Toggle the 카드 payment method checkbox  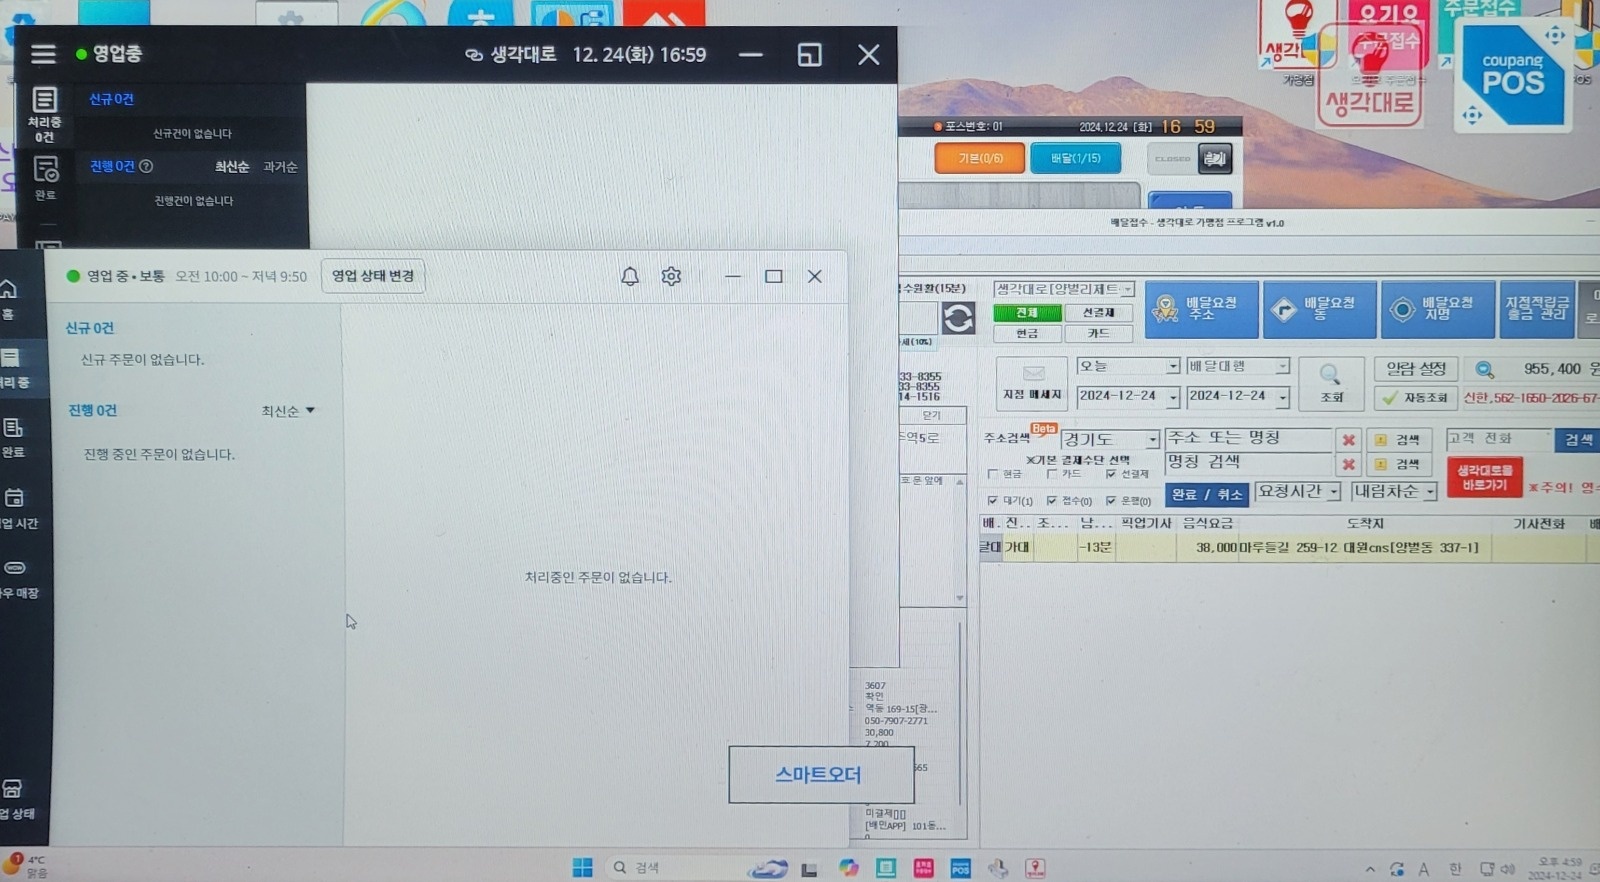tap(1052, 474)
